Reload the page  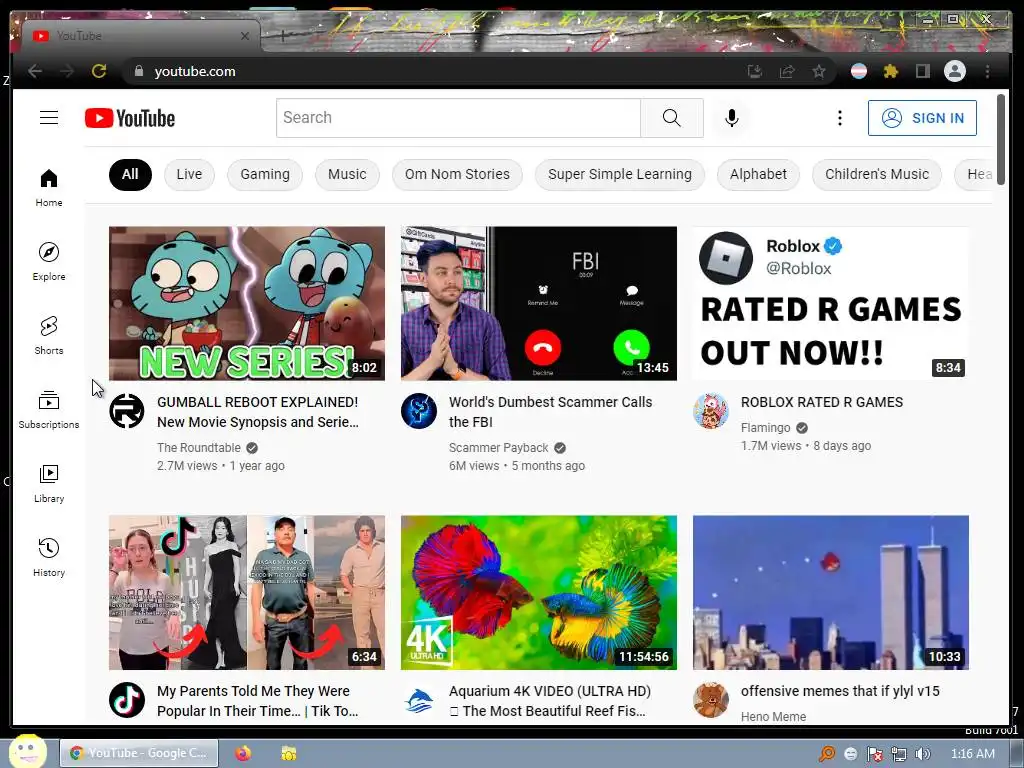[99, 71]
